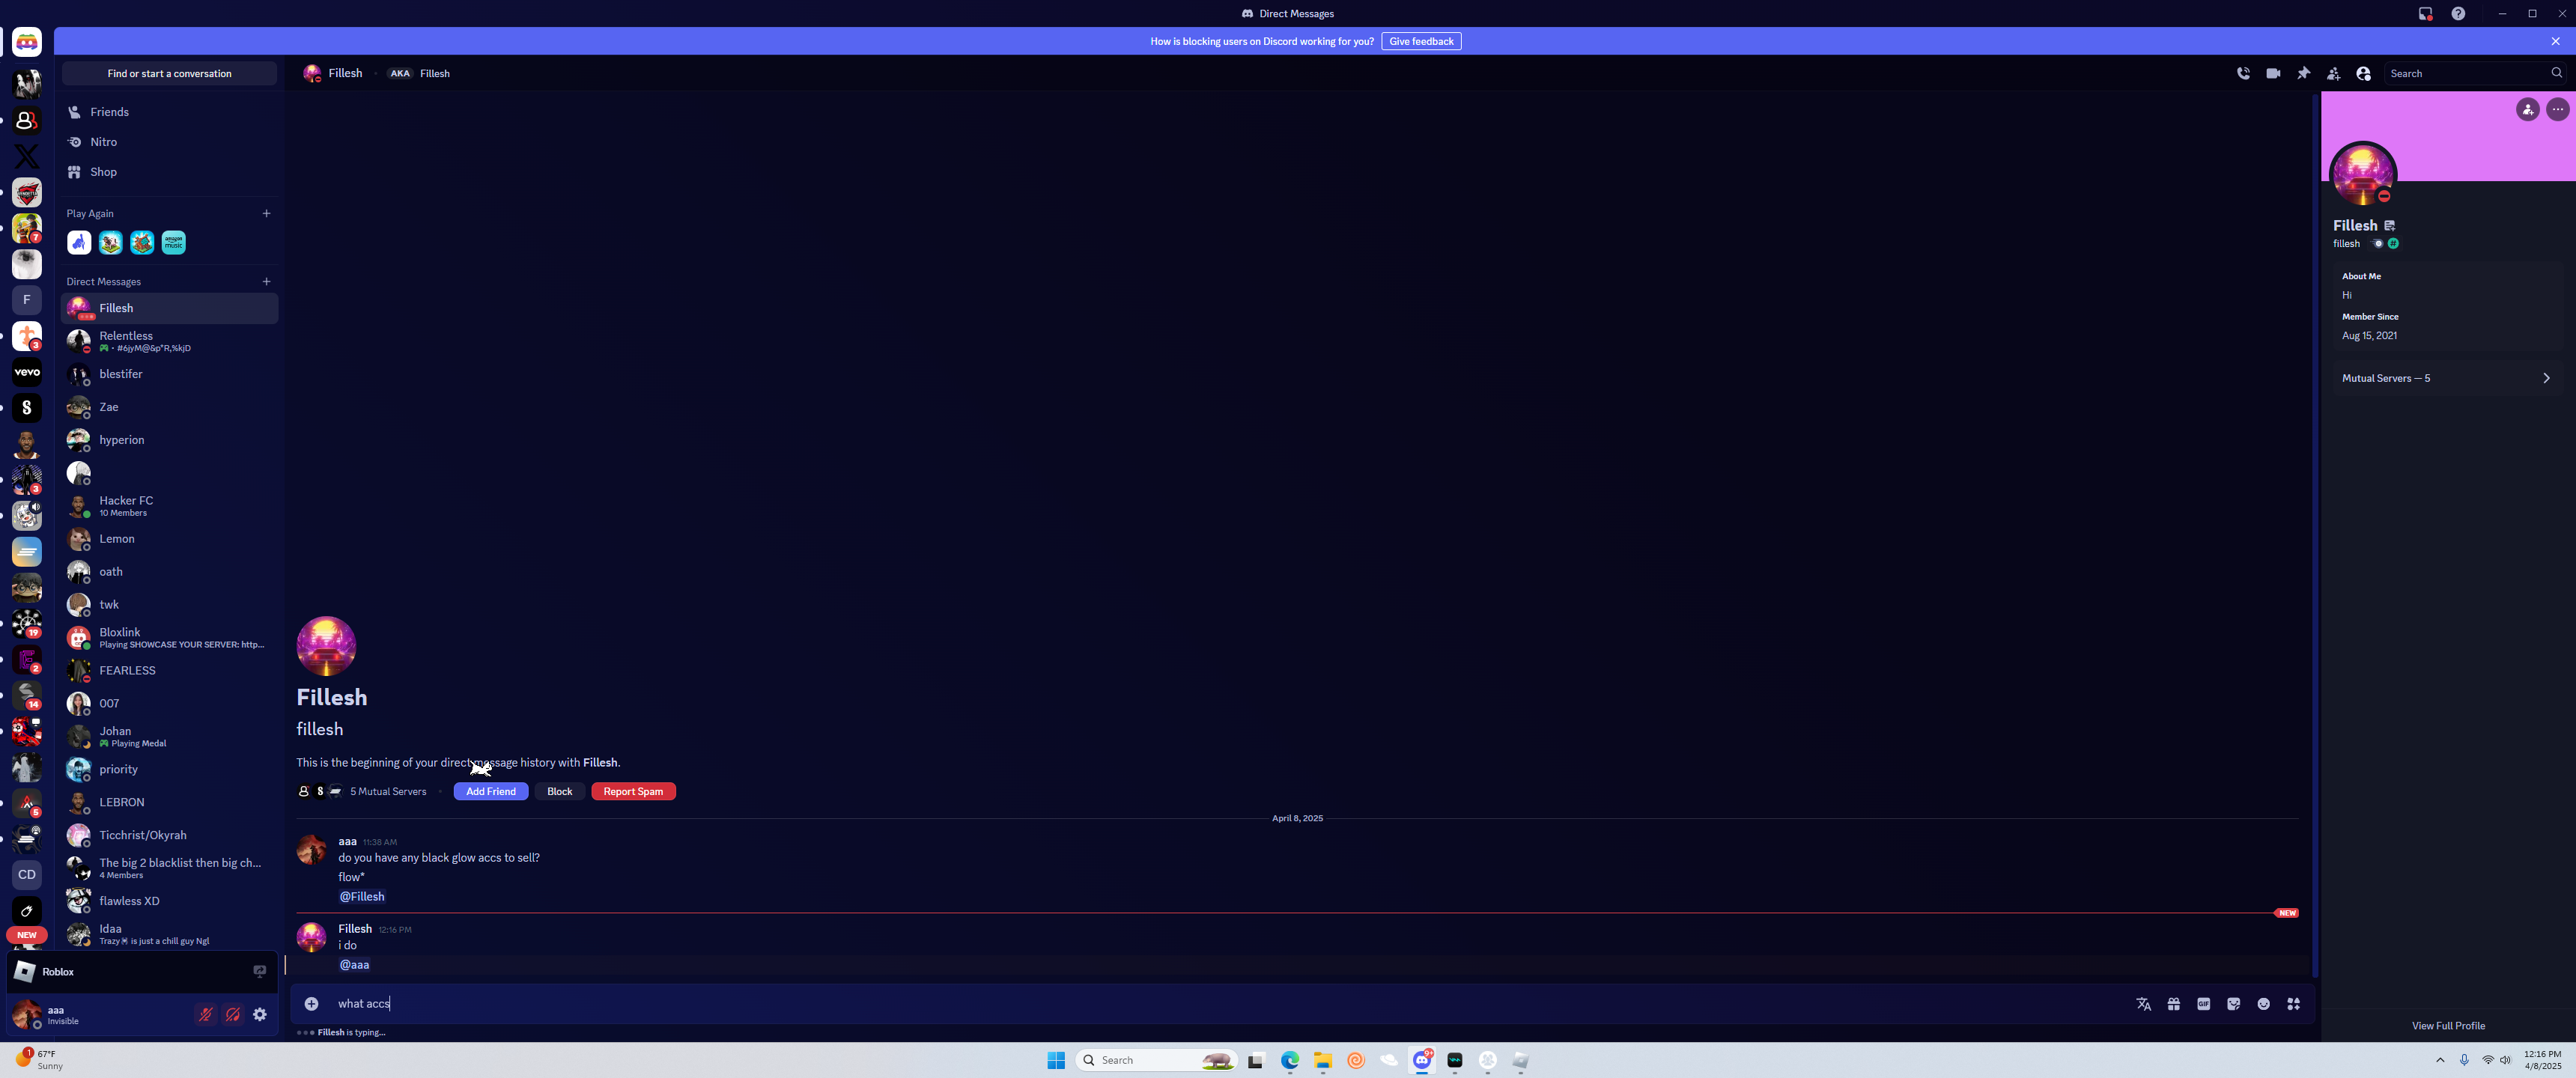Open the profile more options menu
This screenshot has width=2576, height=1078.
click(x=2557, y=109)
